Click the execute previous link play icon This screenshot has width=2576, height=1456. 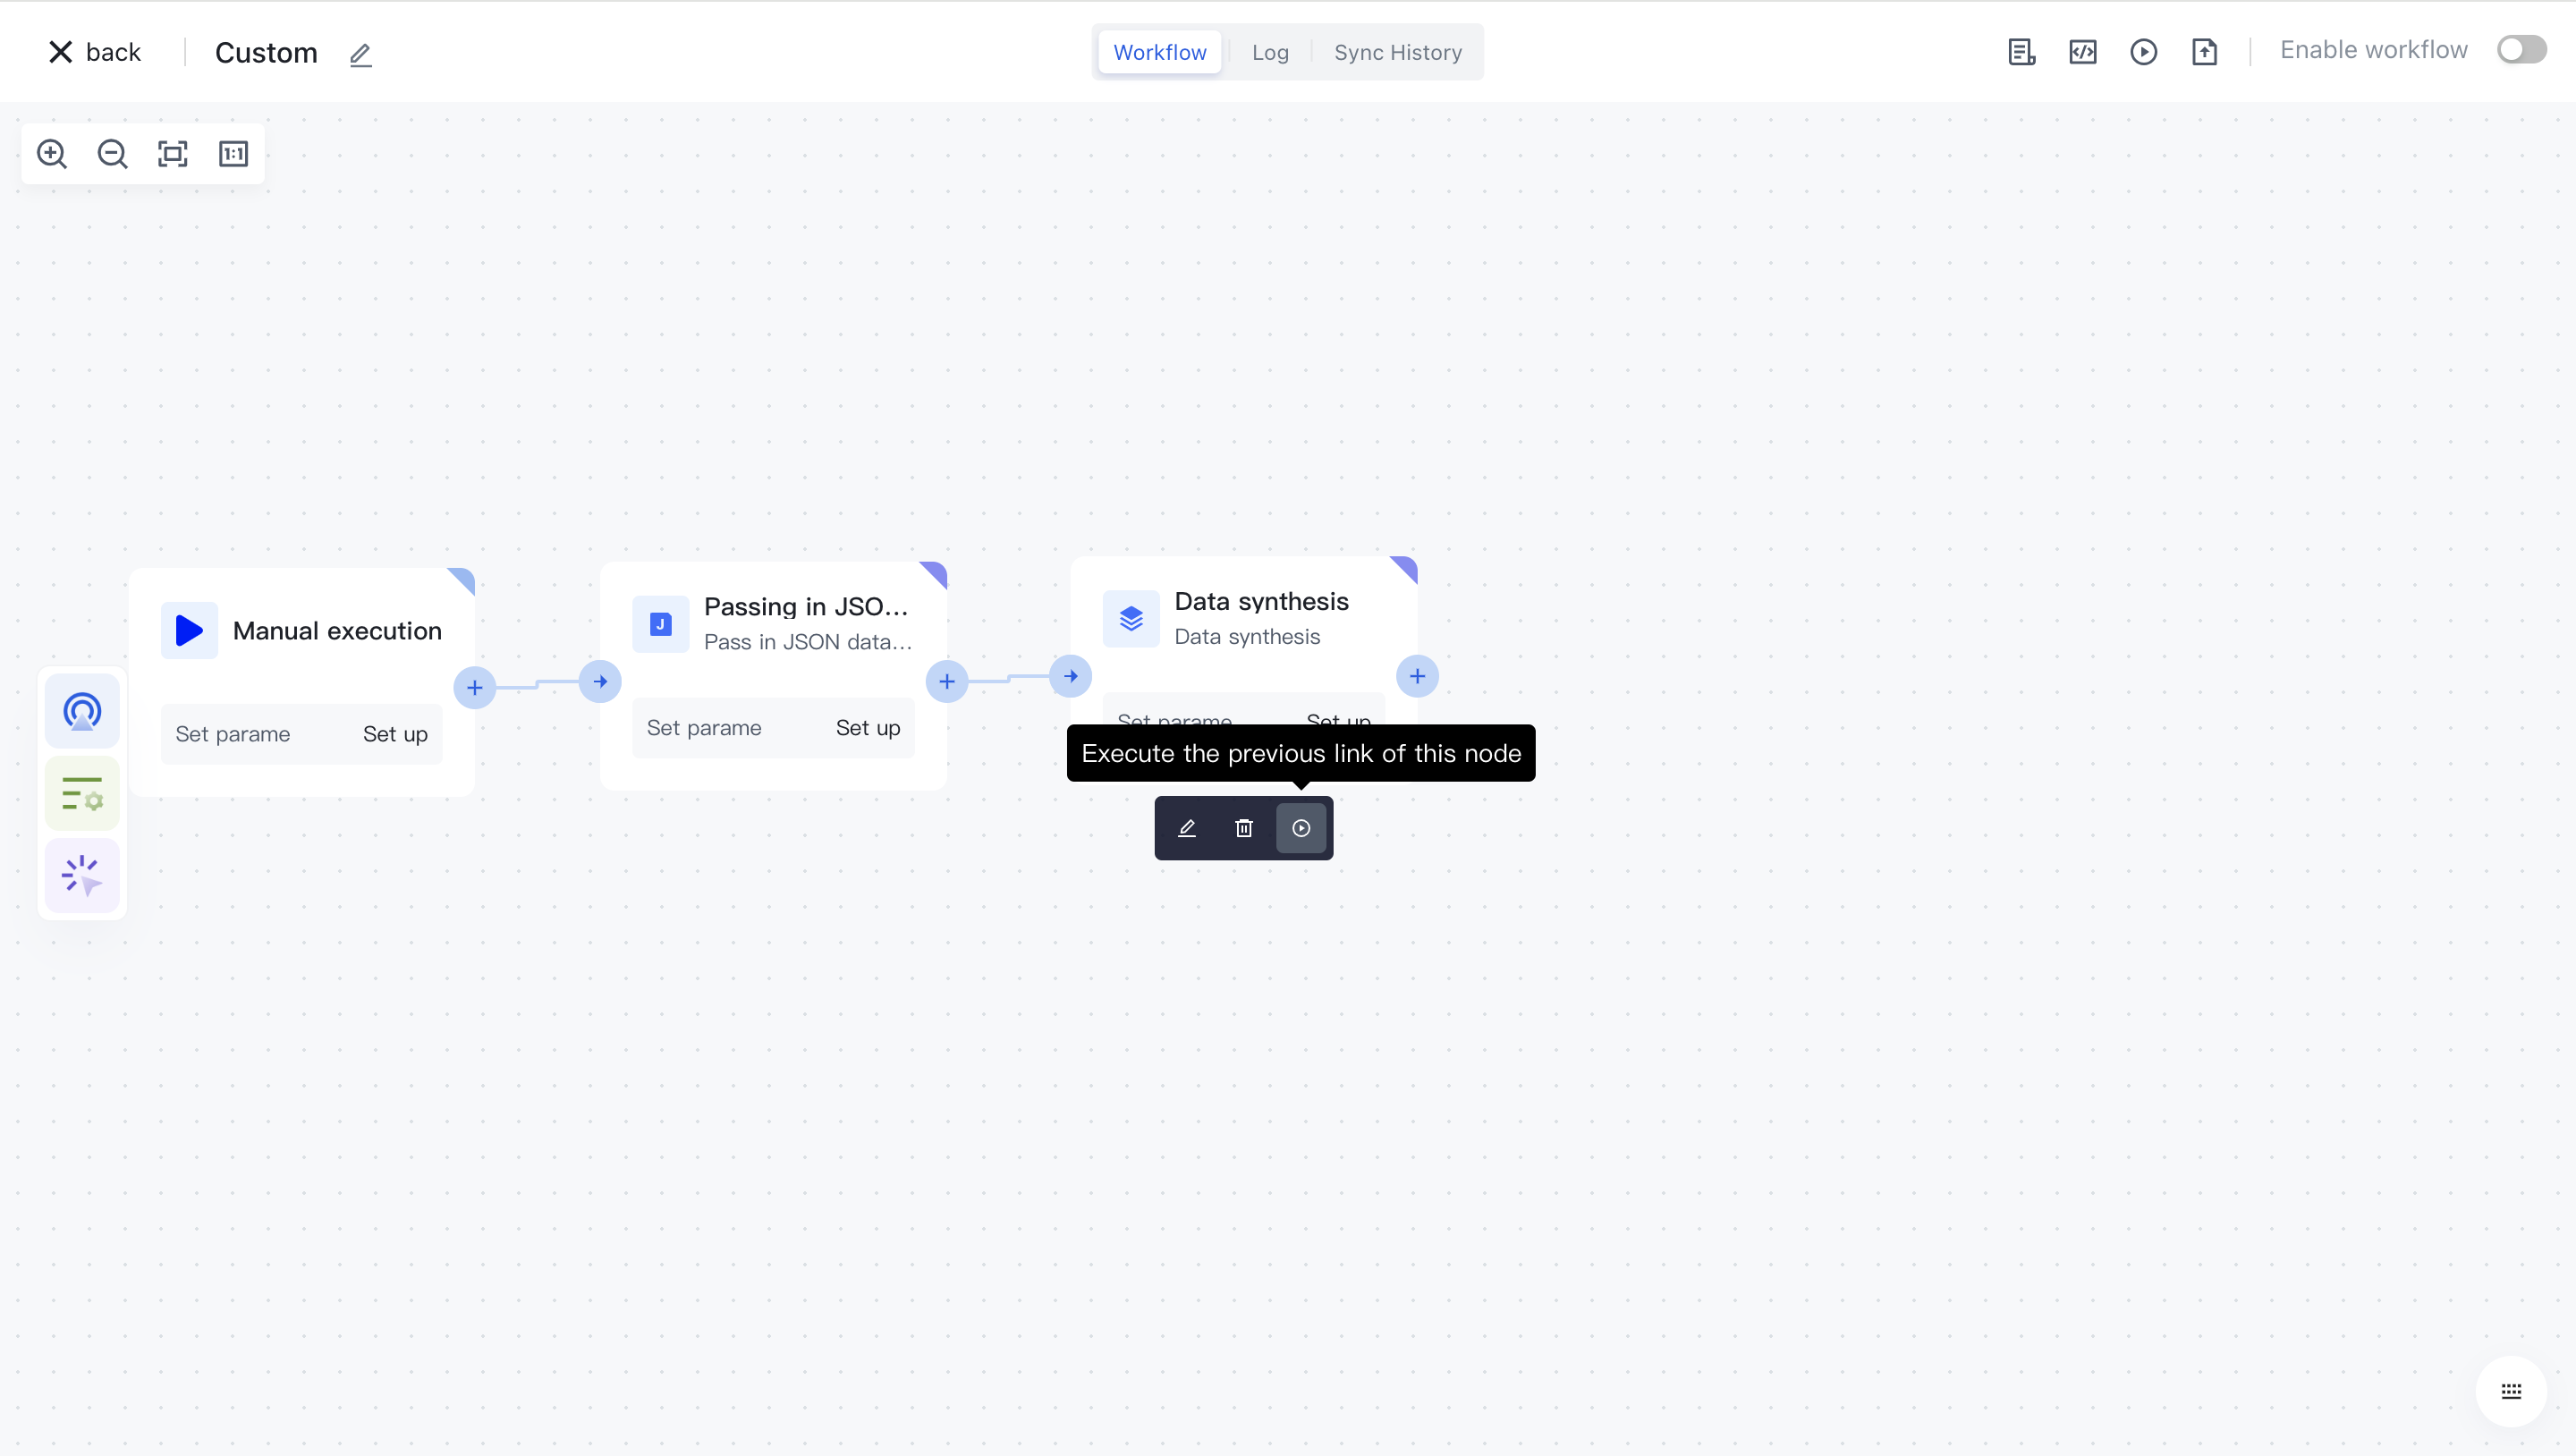click(x=1301, y=828)
